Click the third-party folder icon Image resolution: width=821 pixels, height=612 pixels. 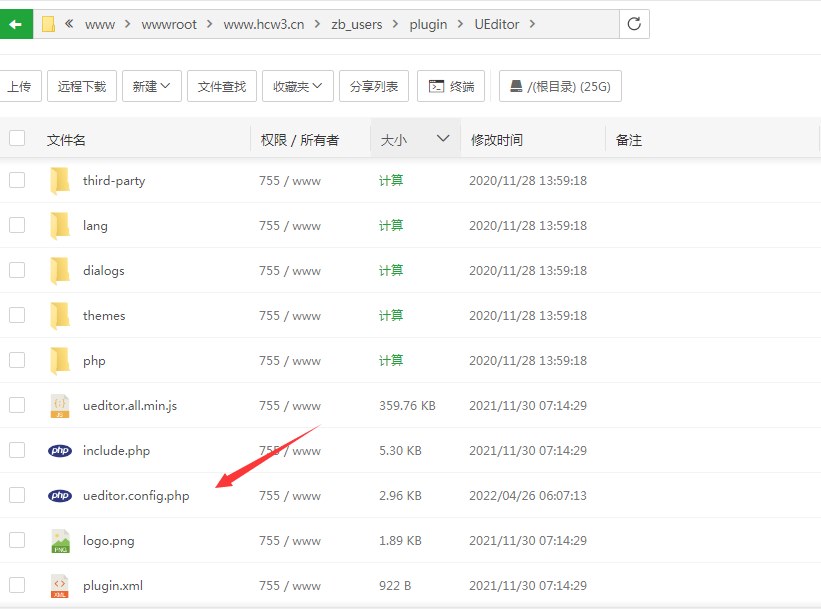tap(60, 180)
